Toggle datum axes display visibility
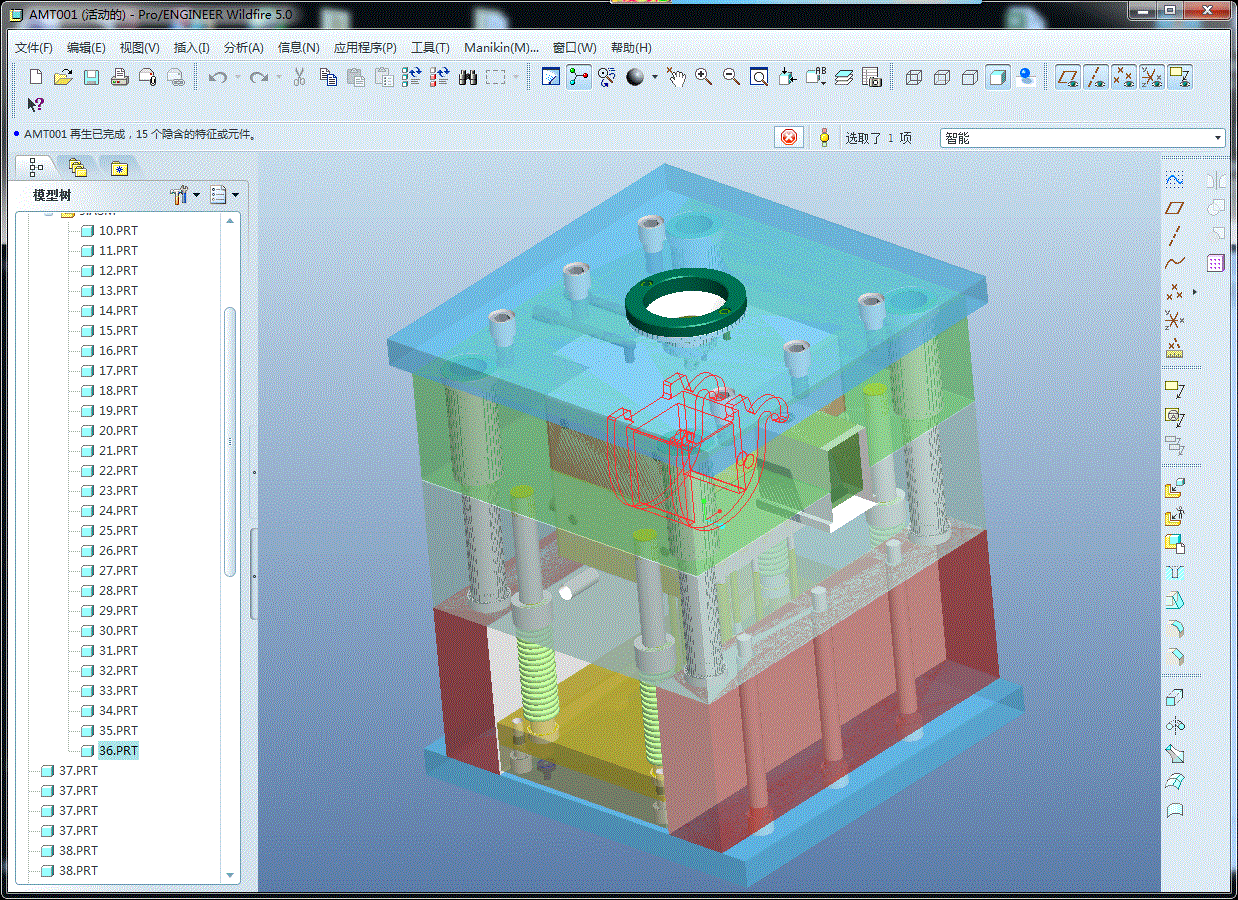 click(1097, 77)
